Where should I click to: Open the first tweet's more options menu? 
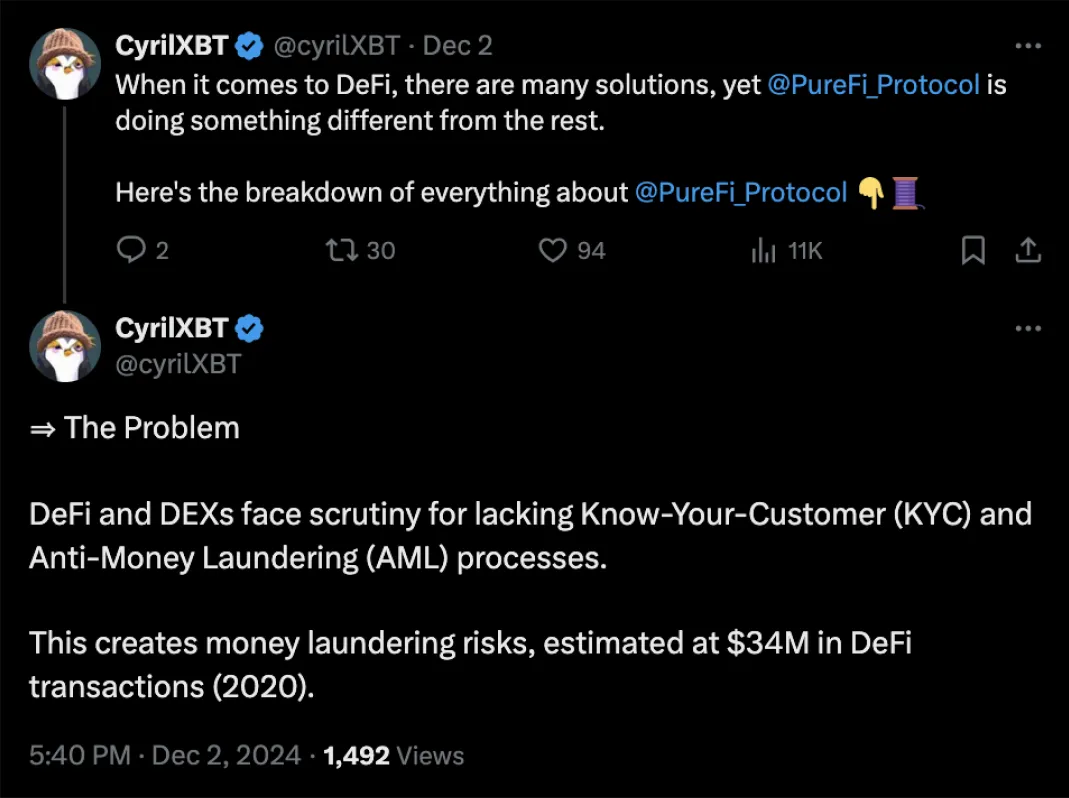1028,46
